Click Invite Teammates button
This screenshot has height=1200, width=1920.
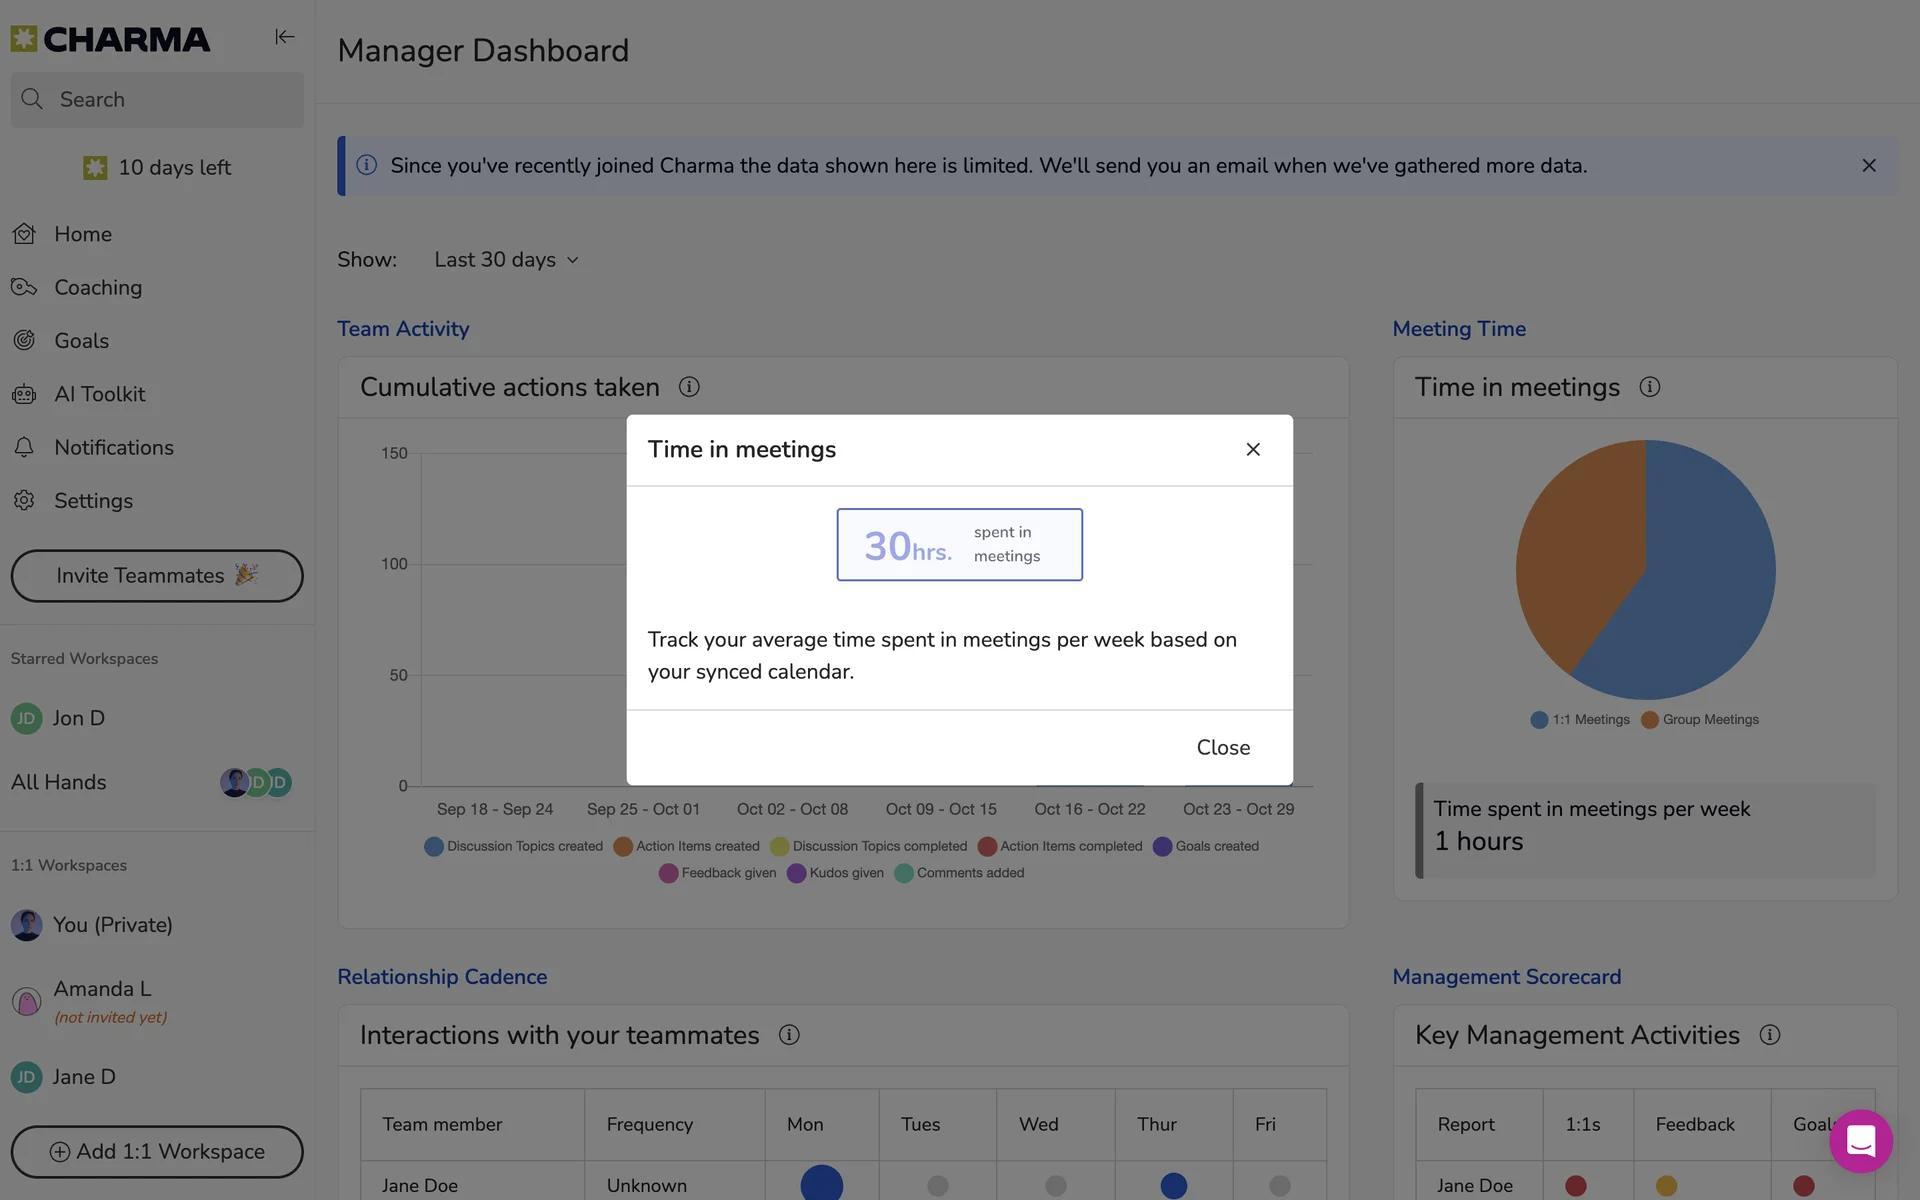coord(157,576)
